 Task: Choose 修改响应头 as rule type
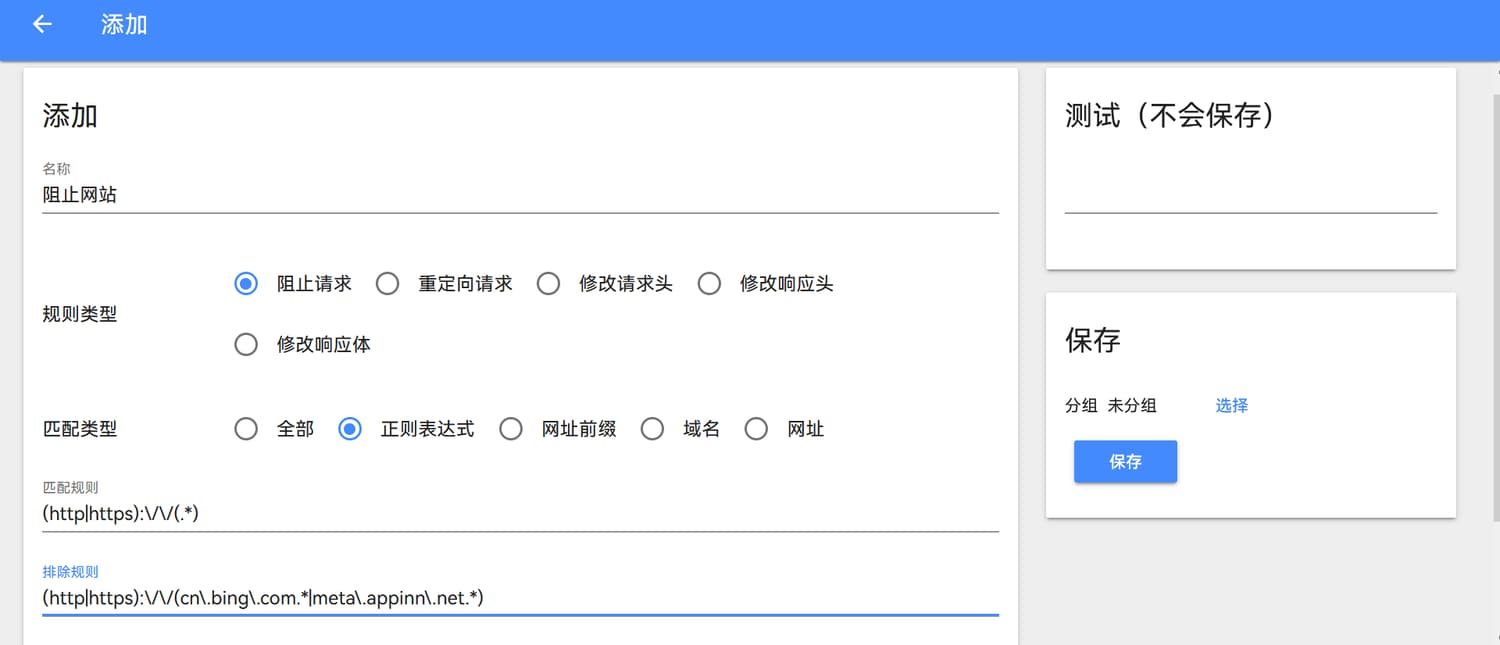click(x=709, y=284)
